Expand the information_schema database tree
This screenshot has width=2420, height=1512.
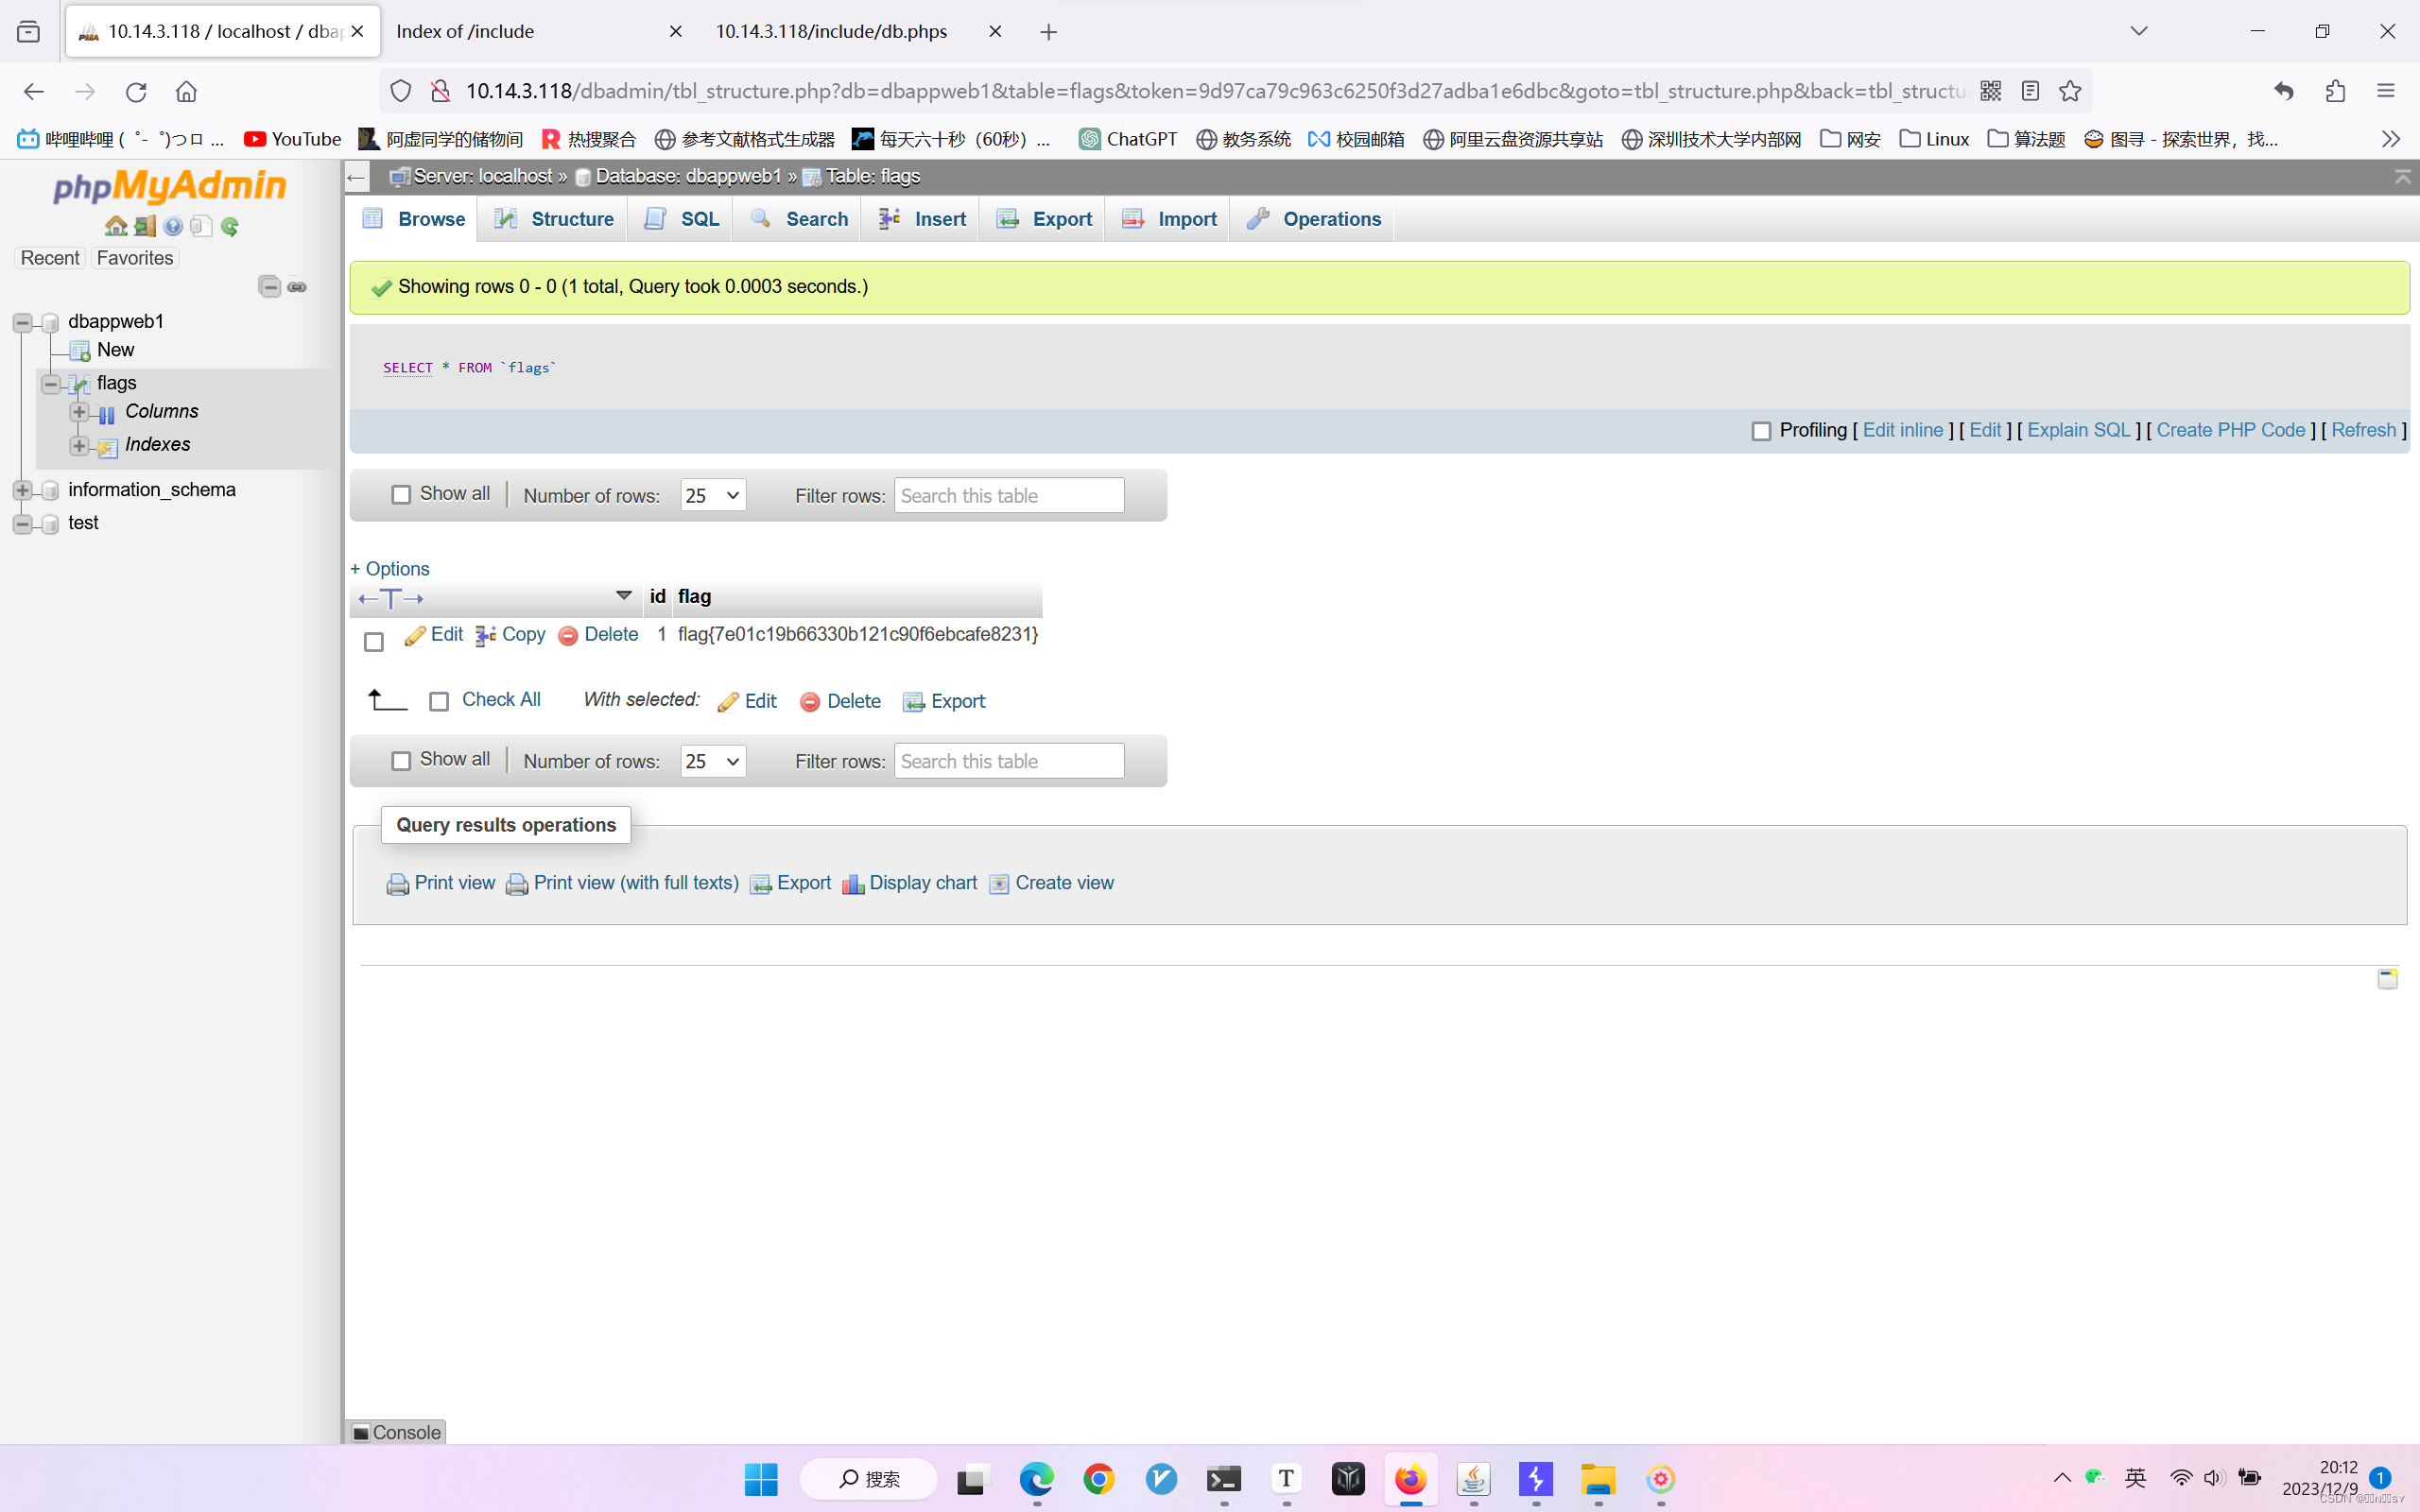coord(22,490)
